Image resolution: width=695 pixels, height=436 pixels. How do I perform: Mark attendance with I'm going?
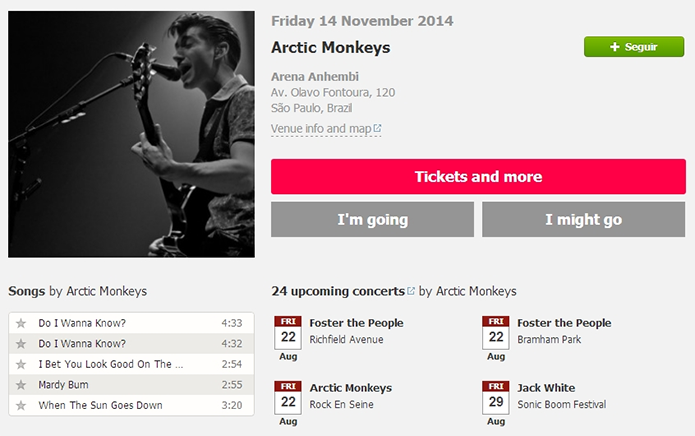[372, 219]
